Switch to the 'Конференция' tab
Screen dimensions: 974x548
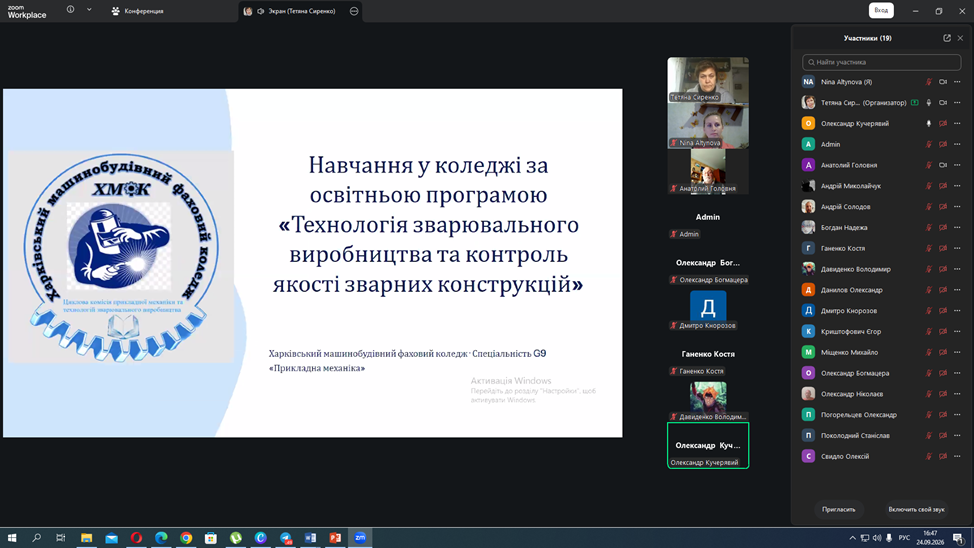[137, 11]
